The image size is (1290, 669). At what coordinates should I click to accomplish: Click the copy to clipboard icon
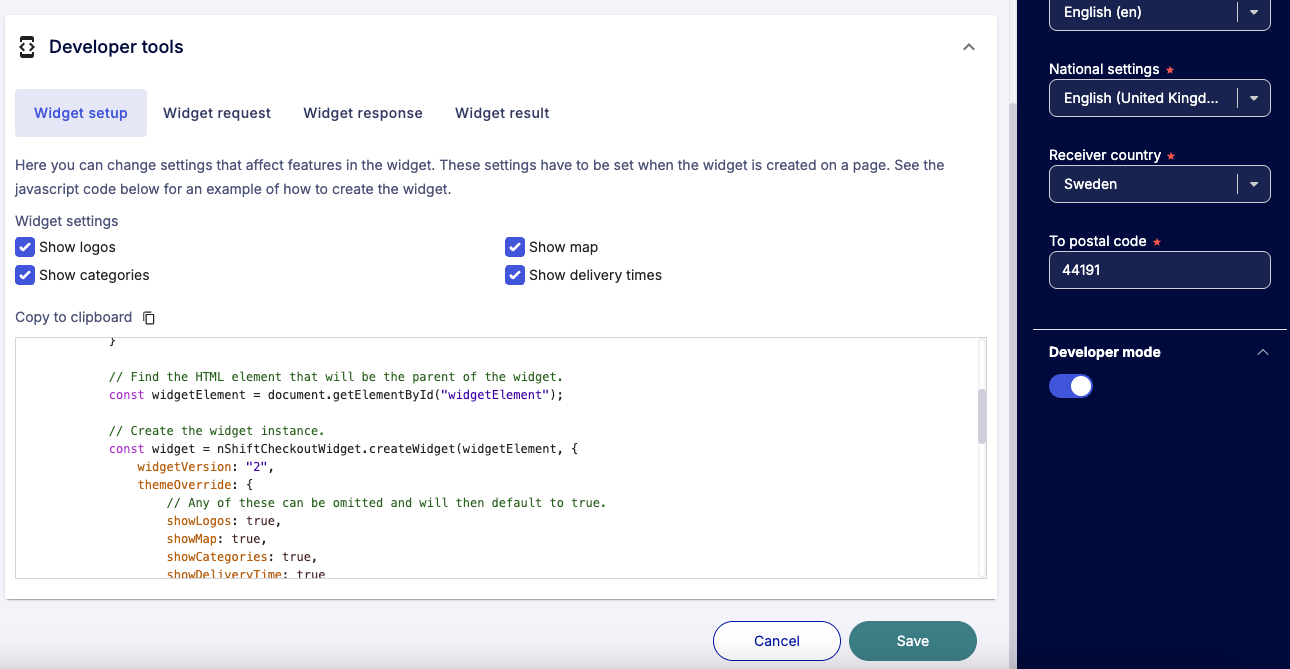tap(149, 318)
